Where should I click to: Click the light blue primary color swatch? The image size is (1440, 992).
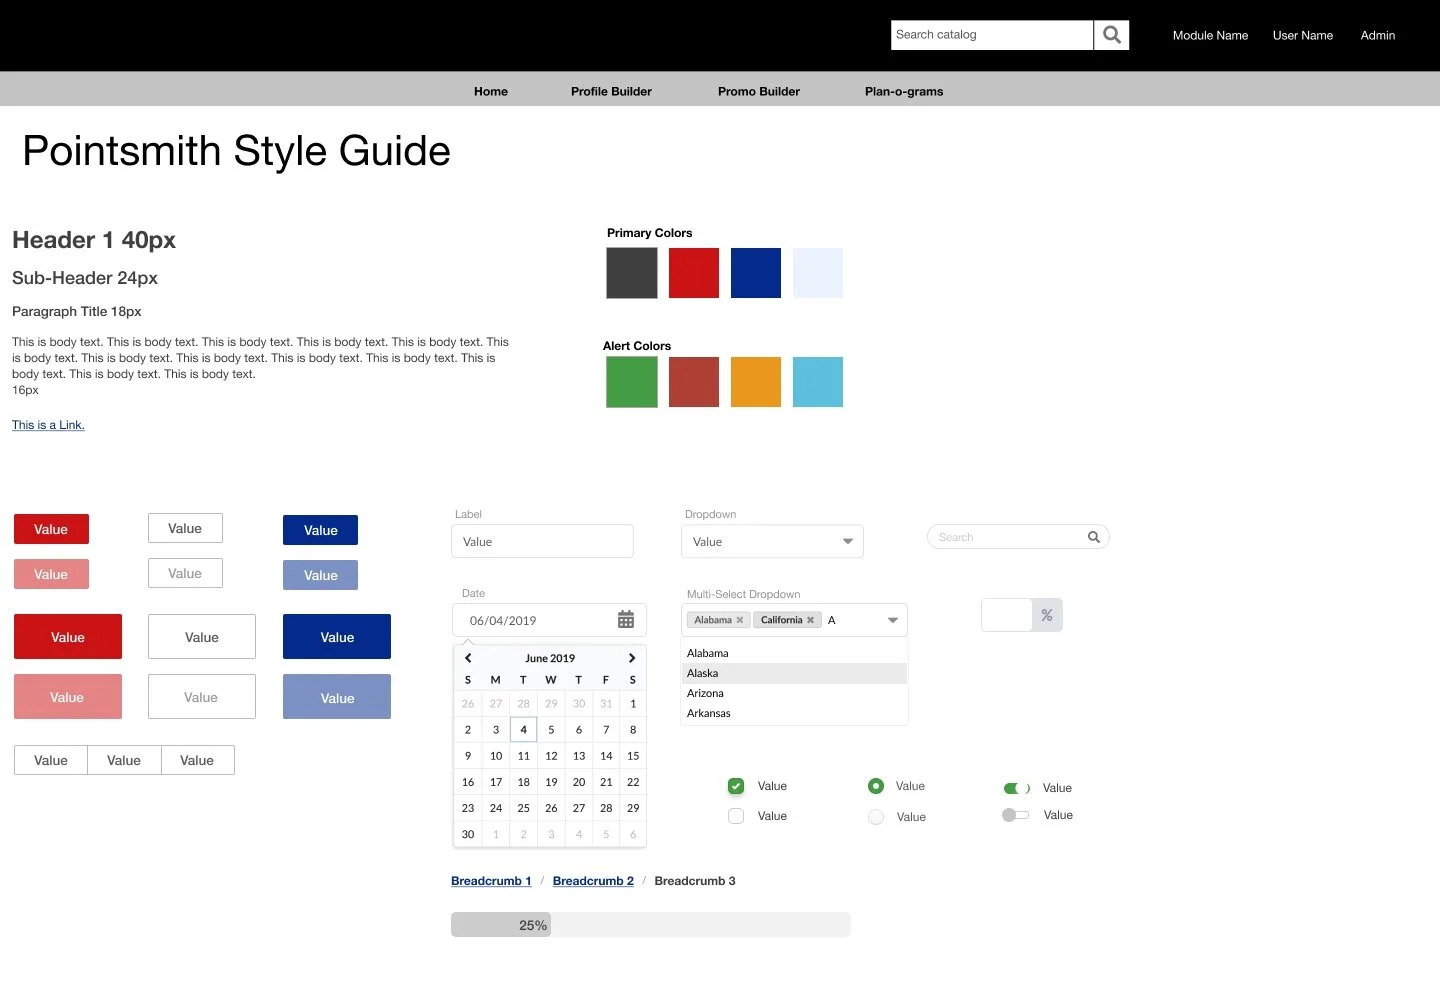coord(818,273)
